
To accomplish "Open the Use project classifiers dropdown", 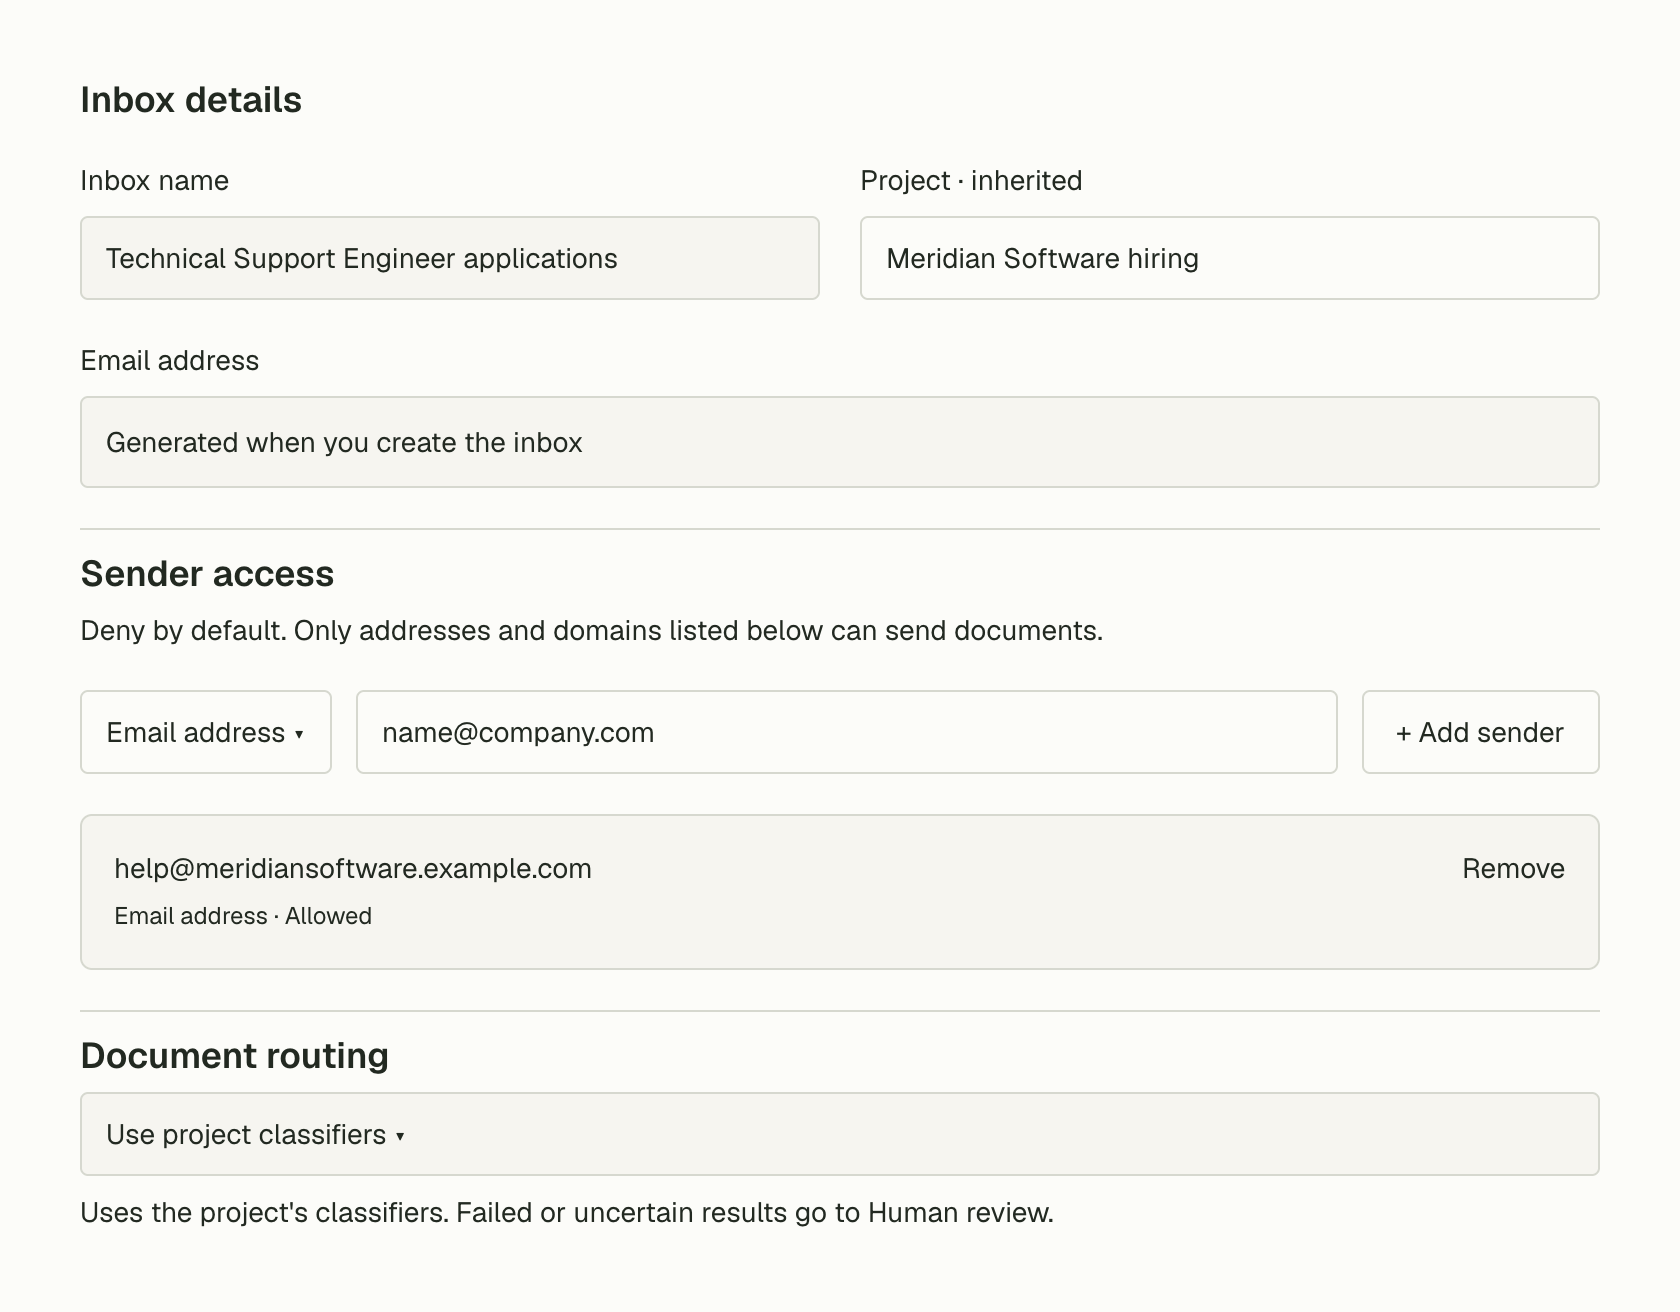I will [840, 1134].
